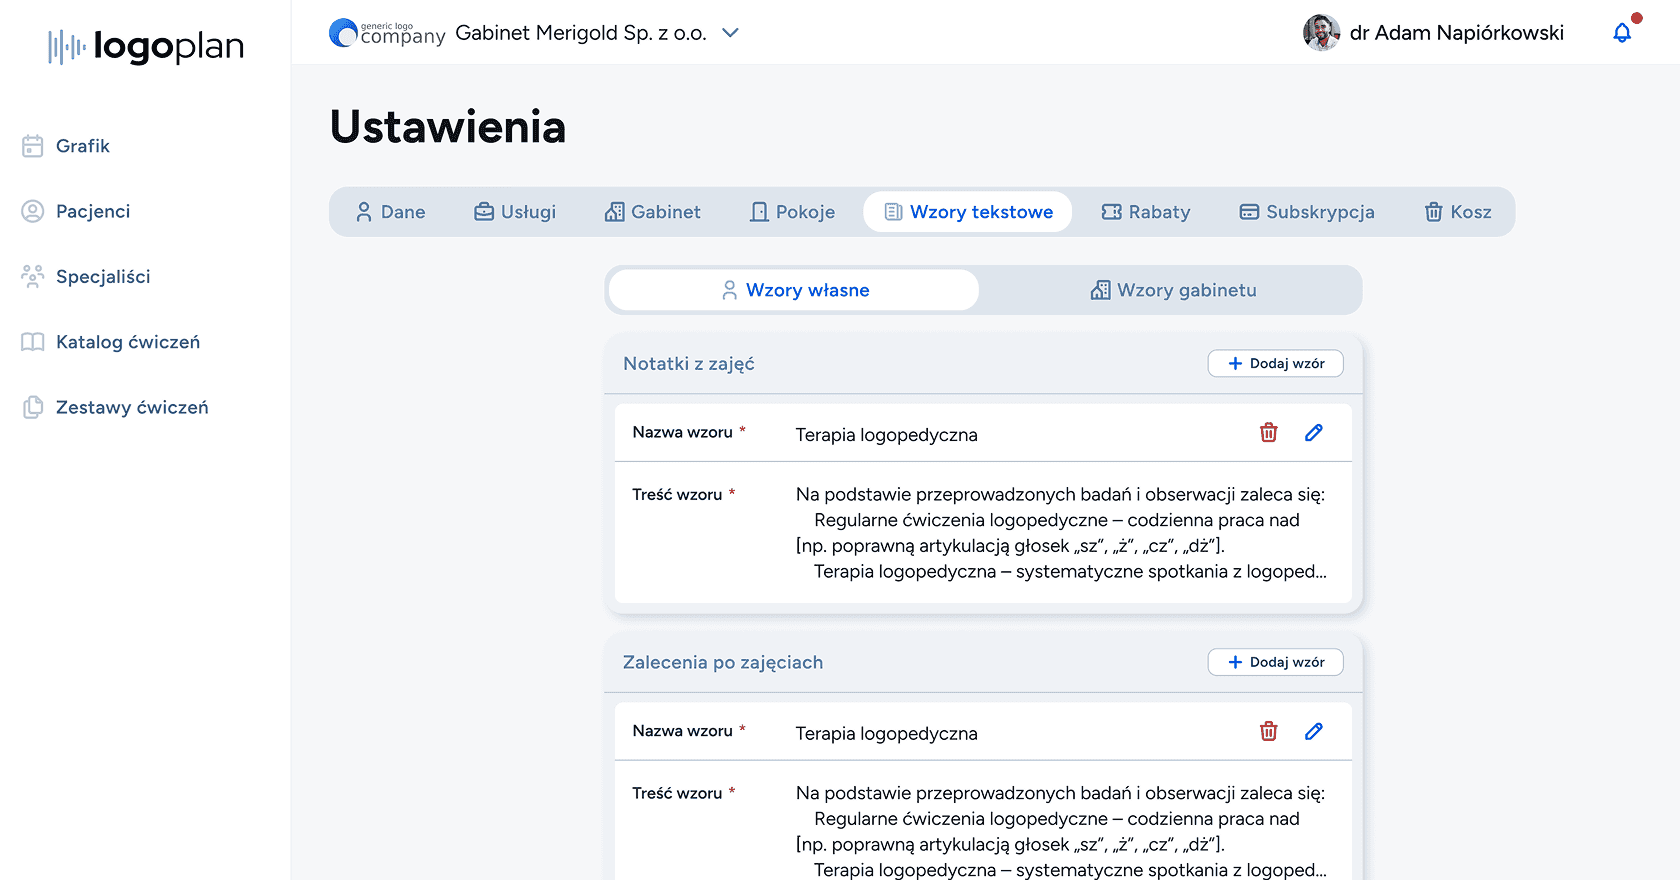Edit Zalecenia po zajęciach template pencil icon
Screen dimensions: 1680x880
[x=1314, y=732]
